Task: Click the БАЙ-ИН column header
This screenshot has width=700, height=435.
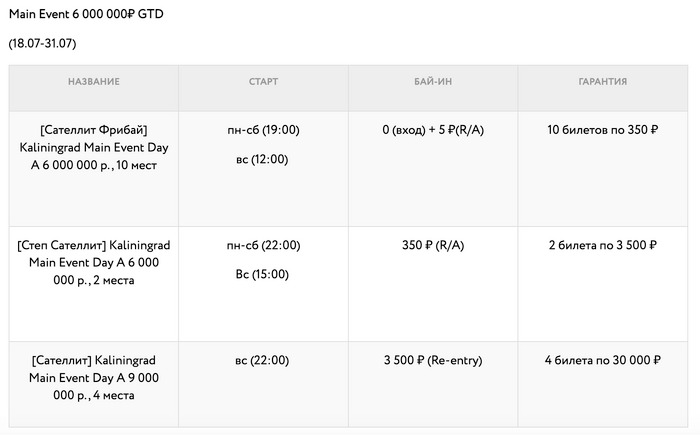Action: tap(432, 82)
